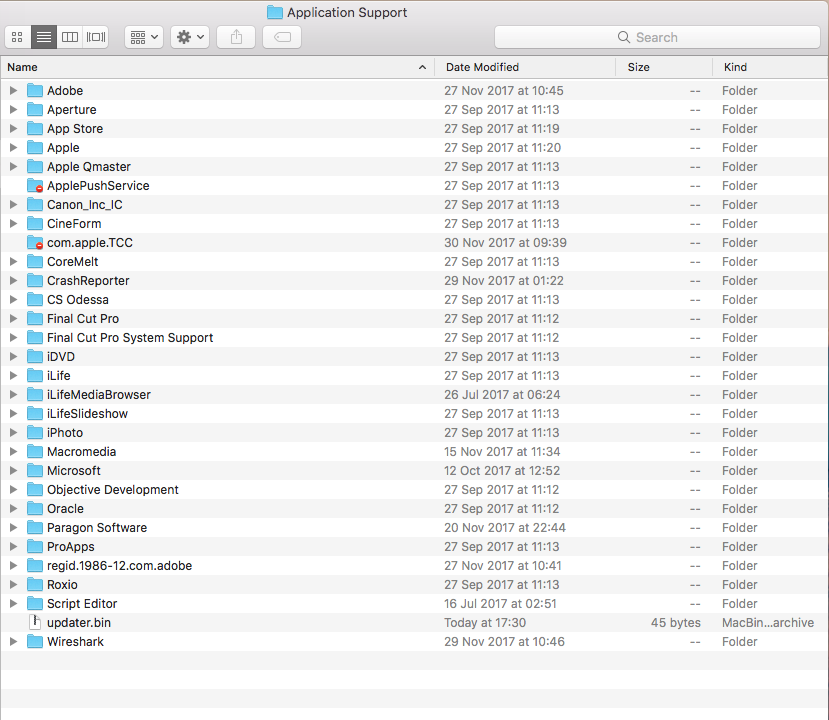The height and width of the screenshot is (720, 829).
Task: Expand the CineForm folder
Action: coord(13,224)
